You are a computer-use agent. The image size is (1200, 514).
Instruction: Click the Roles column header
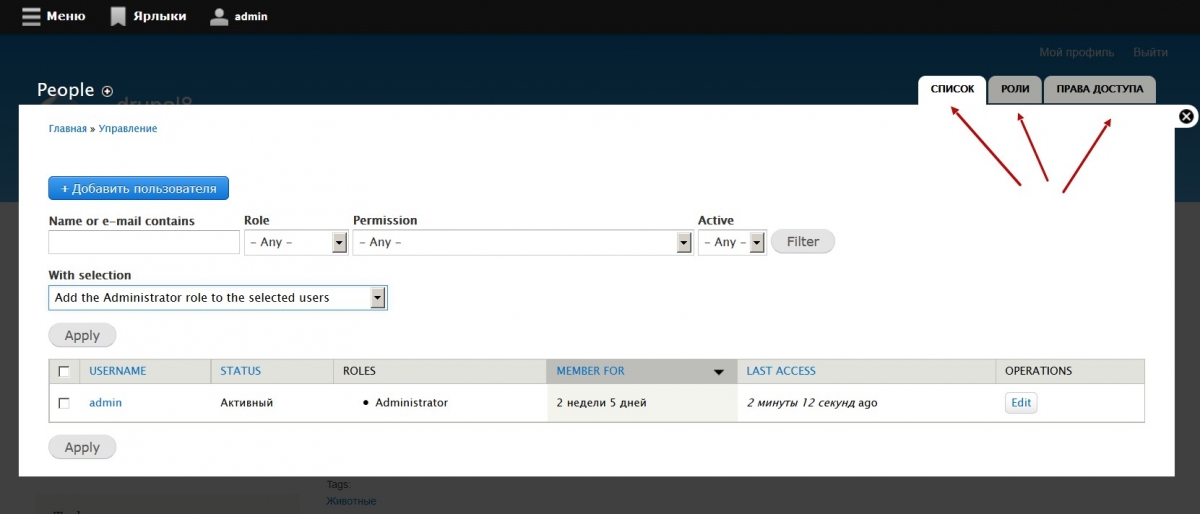click(x=359, y=371)
